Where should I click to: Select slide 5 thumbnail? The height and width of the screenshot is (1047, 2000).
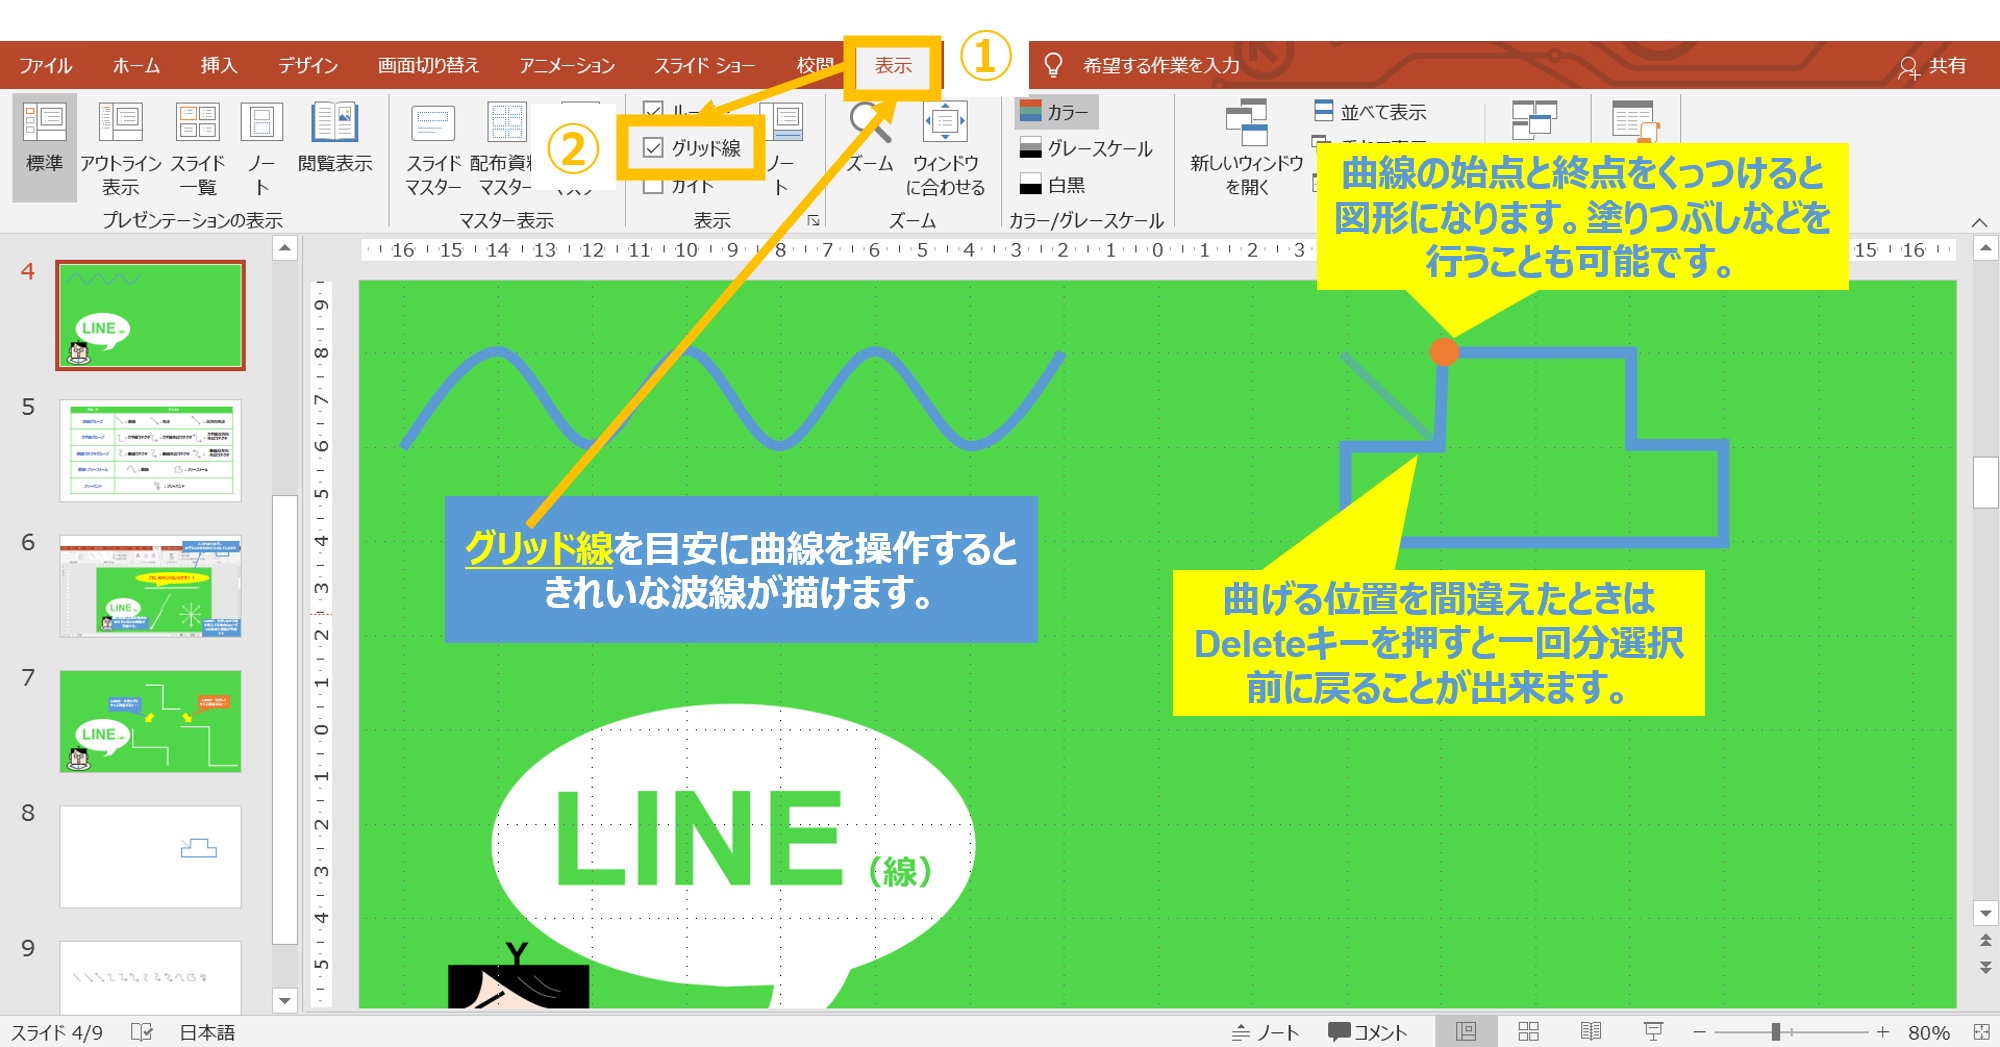pos(150,450)
